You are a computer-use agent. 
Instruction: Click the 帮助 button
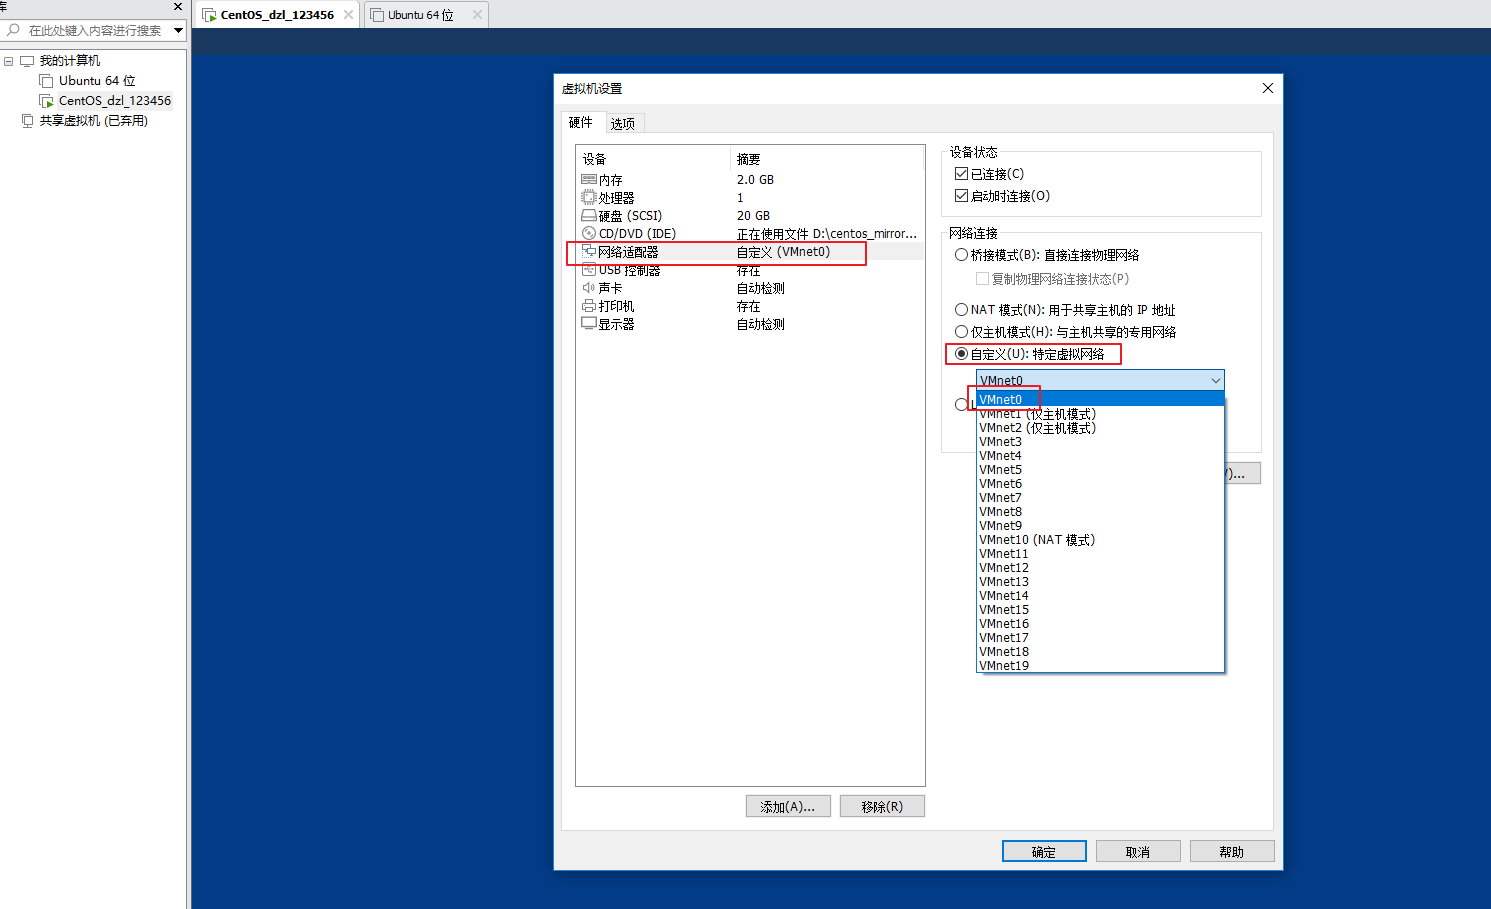[1232, 852]
